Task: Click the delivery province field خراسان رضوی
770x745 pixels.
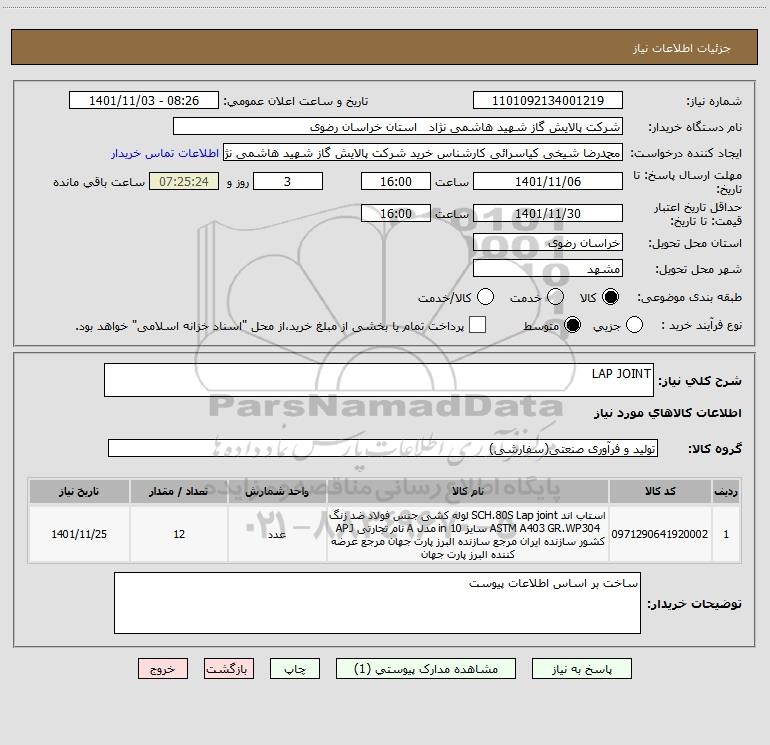Action: point(548,243)
